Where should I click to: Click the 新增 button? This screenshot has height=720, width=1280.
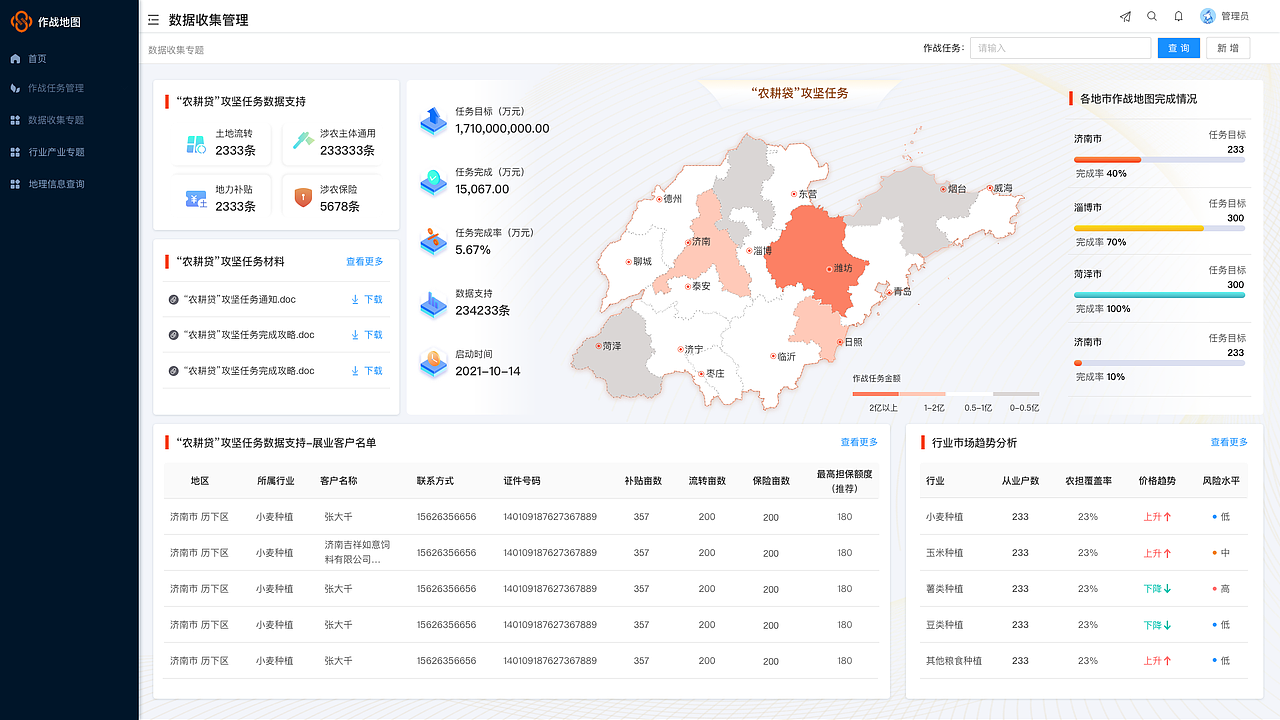coord(1227,47)
